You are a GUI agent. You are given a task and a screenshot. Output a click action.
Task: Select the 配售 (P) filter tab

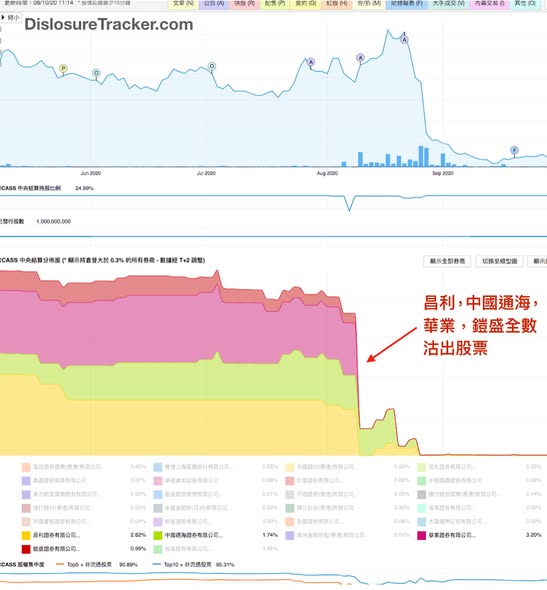click(275, 4)
